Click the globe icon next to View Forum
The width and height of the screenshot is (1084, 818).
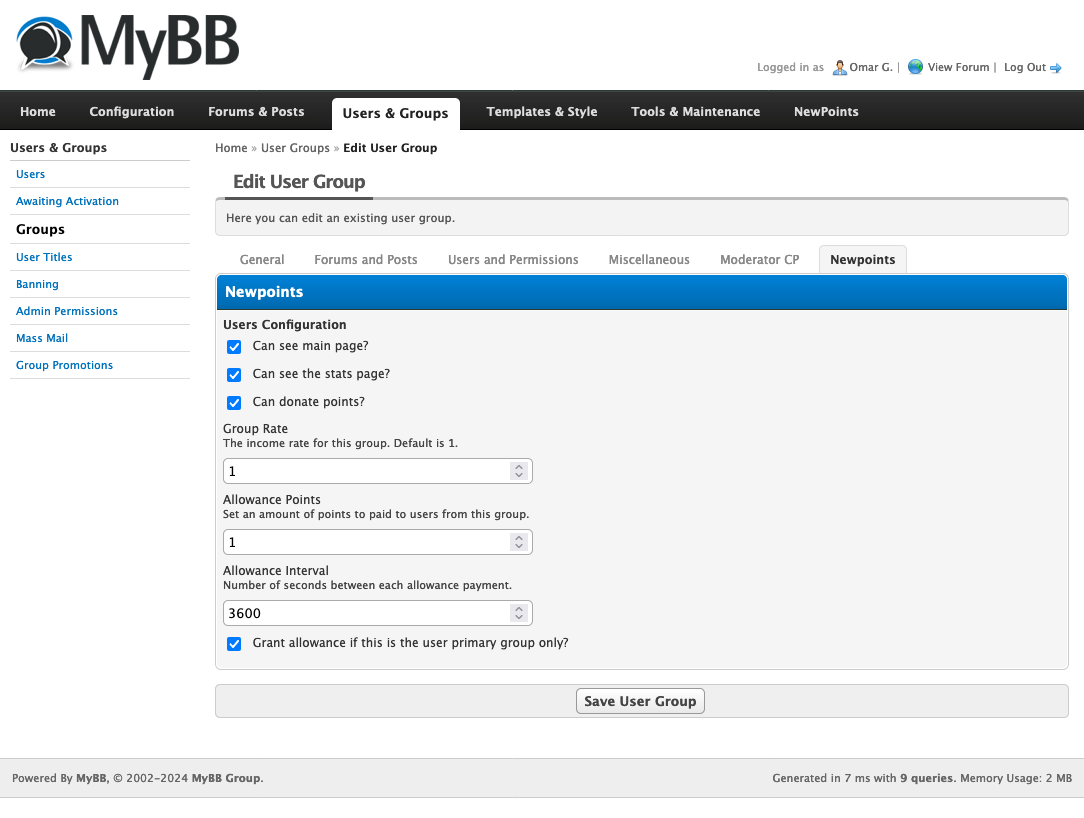tap(915, 67)
